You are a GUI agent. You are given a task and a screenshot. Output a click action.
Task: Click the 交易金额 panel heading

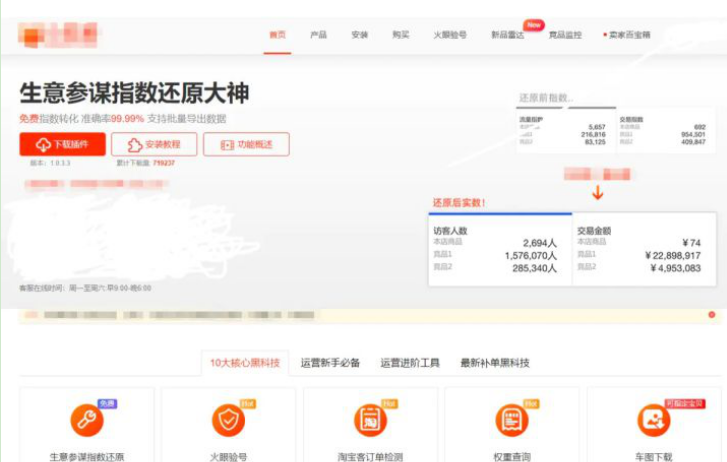tap(594, 231)
